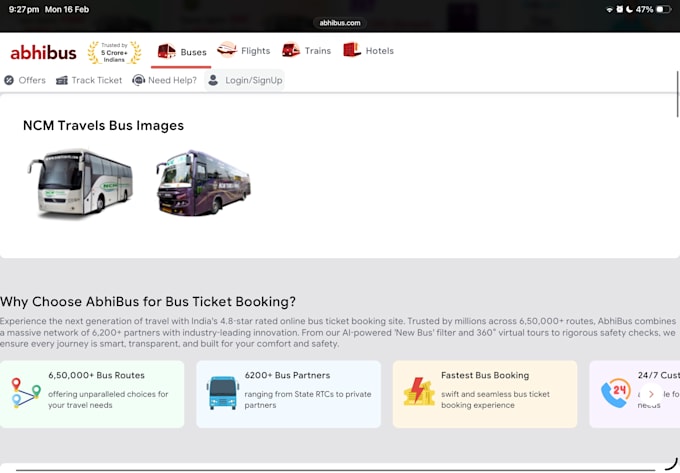
Task: Click the Track Ticket icon
Action: click(62, 80)
